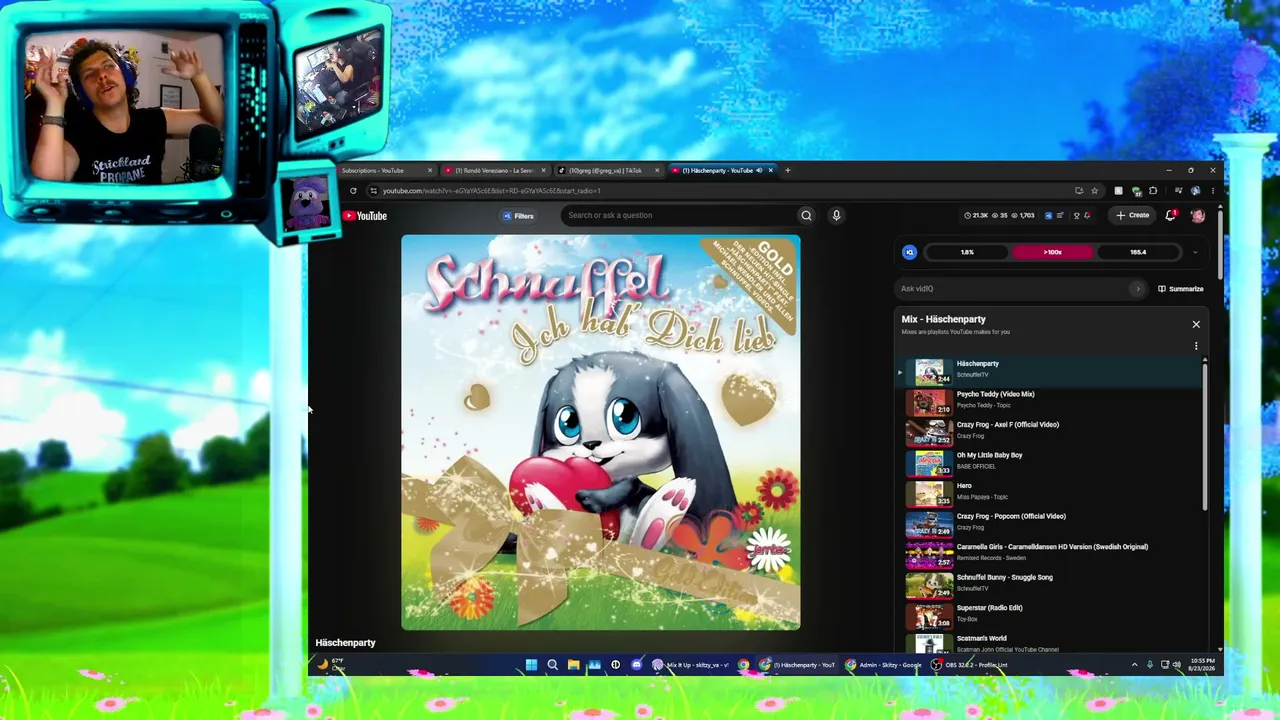Click the taskbar volume icon
This screenshot has width=1280, height=720.
[x=1176, y=665]
